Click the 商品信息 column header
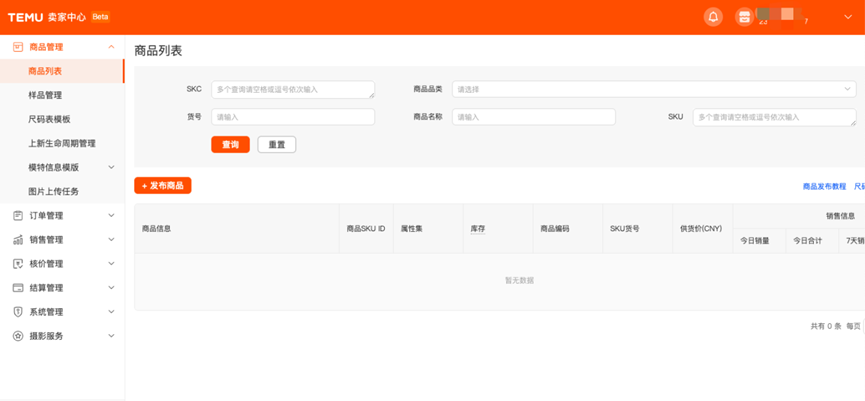The image size is (865, 401). coord(156,228)
